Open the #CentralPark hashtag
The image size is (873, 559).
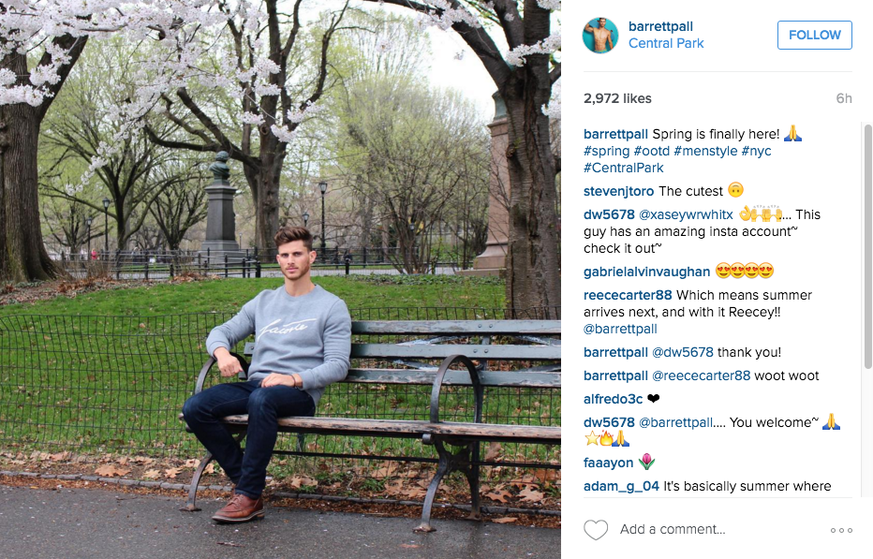pos(624,168)
